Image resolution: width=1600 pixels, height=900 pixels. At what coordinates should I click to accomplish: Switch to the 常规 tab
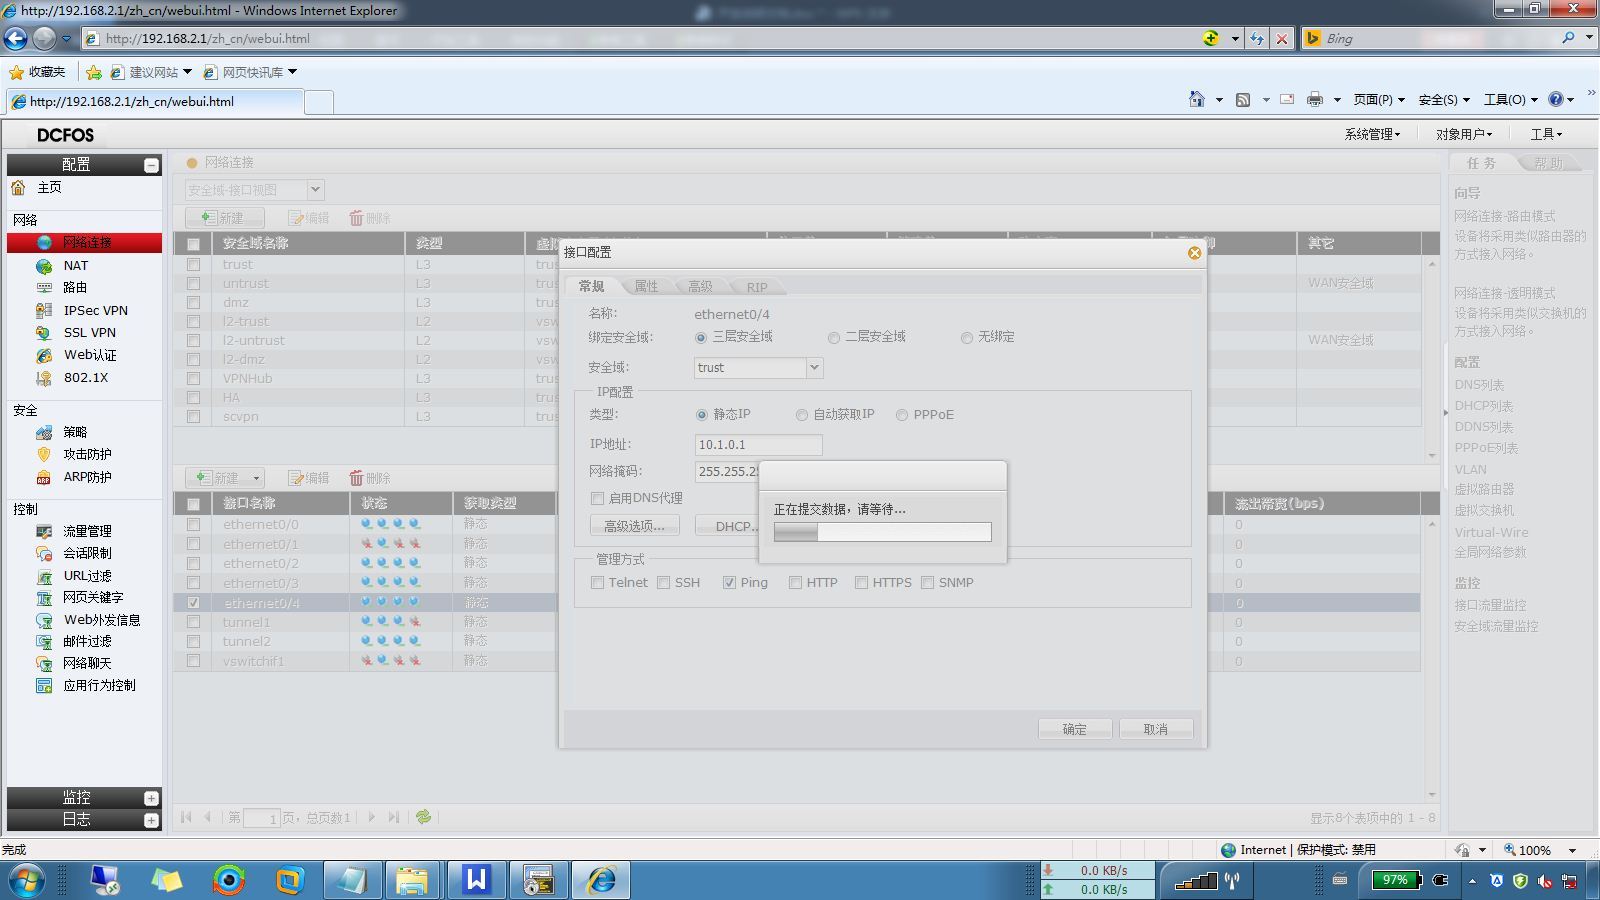(591, 287)
